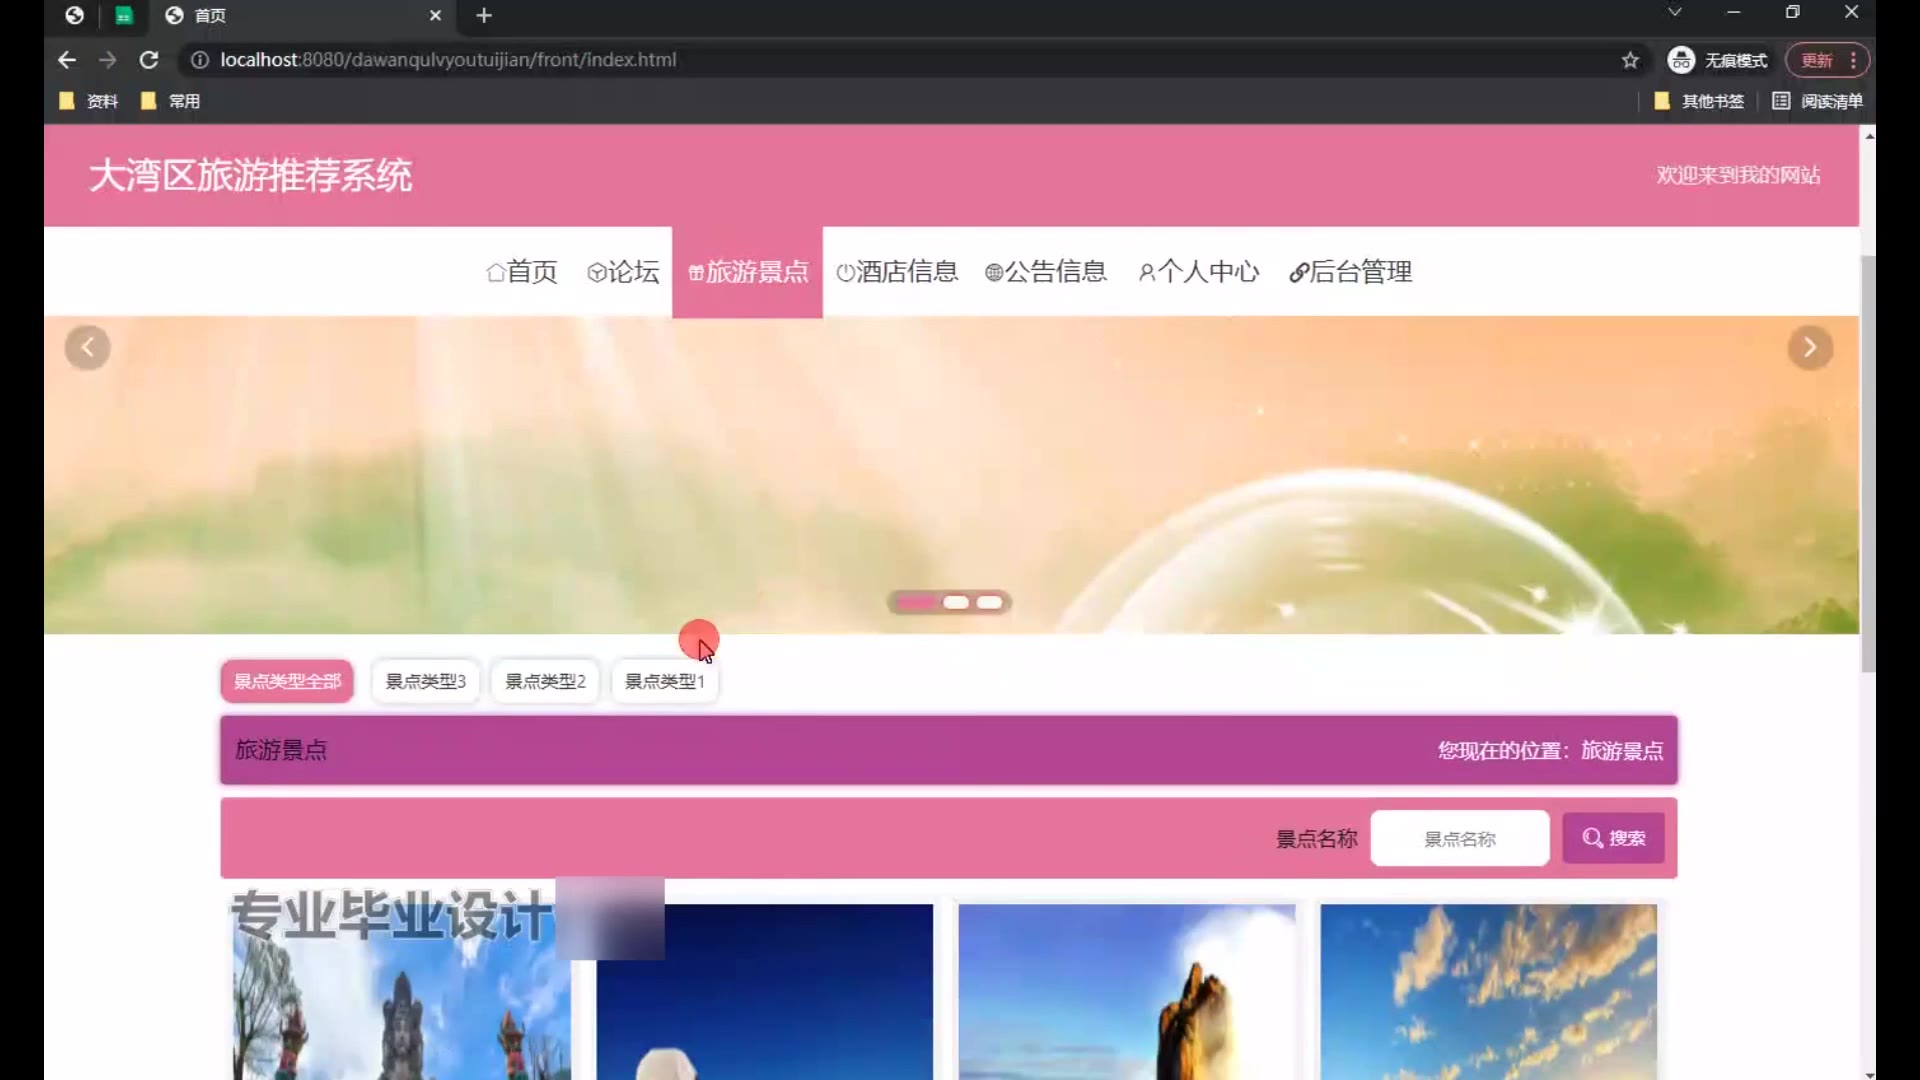Open the 资料 bookmarks folder
1920x1080 pixels.
pyautogui.click(x=89, y=101)
